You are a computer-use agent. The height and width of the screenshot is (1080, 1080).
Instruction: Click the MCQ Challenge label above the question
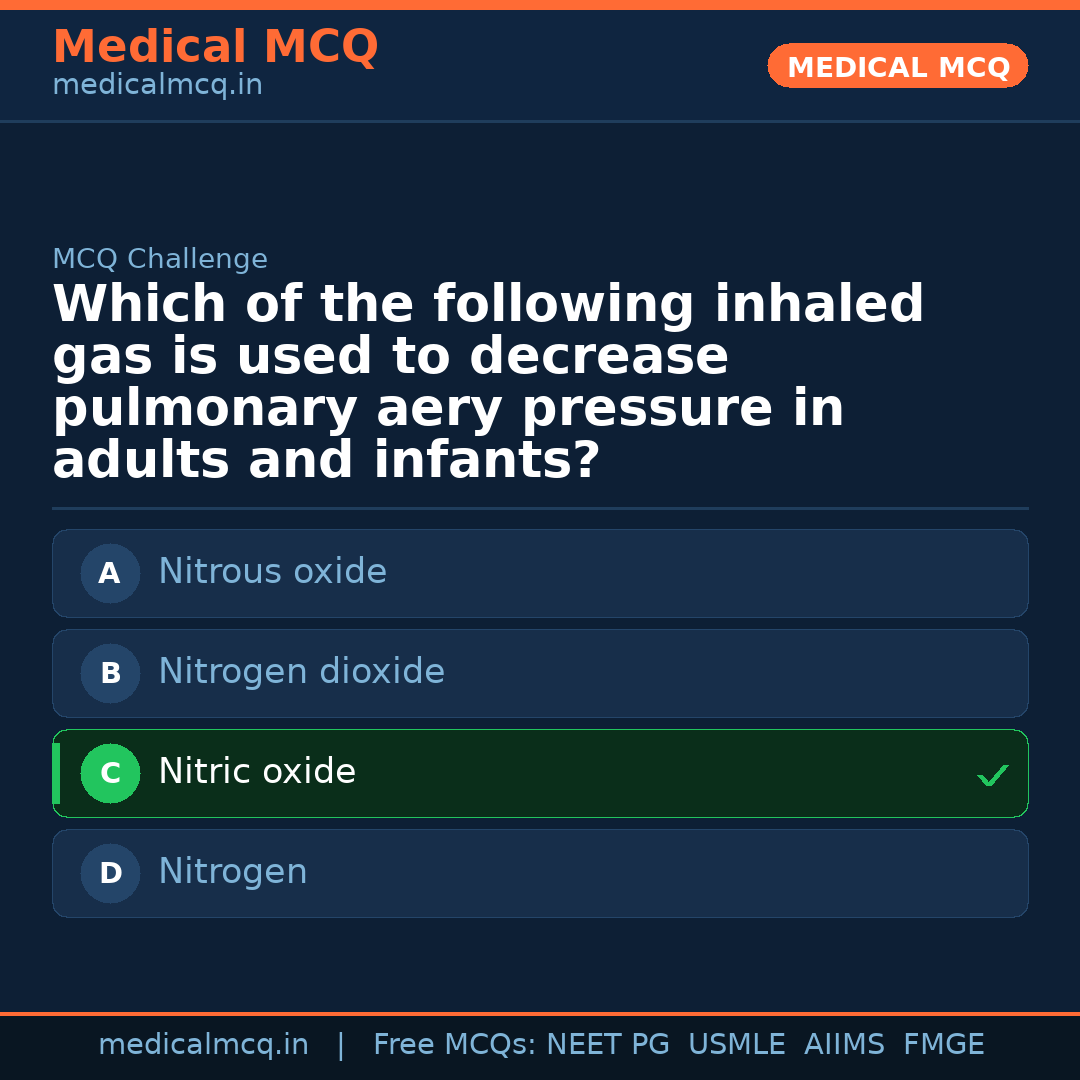(160, 260)
